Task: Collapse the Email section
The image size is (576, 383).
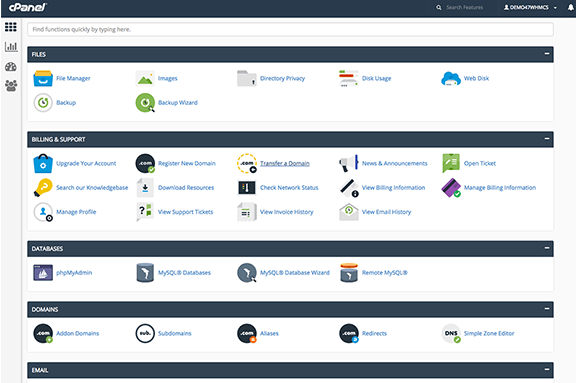Action: point(547,369)
